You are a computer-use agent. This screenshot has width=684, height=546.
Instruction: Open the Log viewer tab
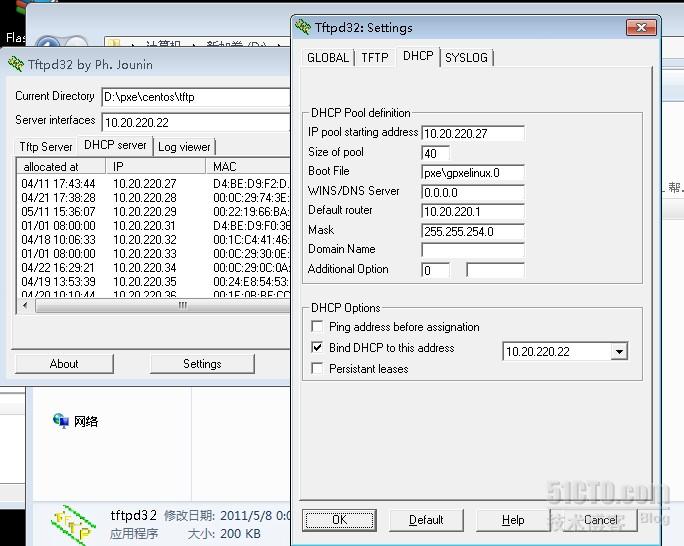pos(184,147)
